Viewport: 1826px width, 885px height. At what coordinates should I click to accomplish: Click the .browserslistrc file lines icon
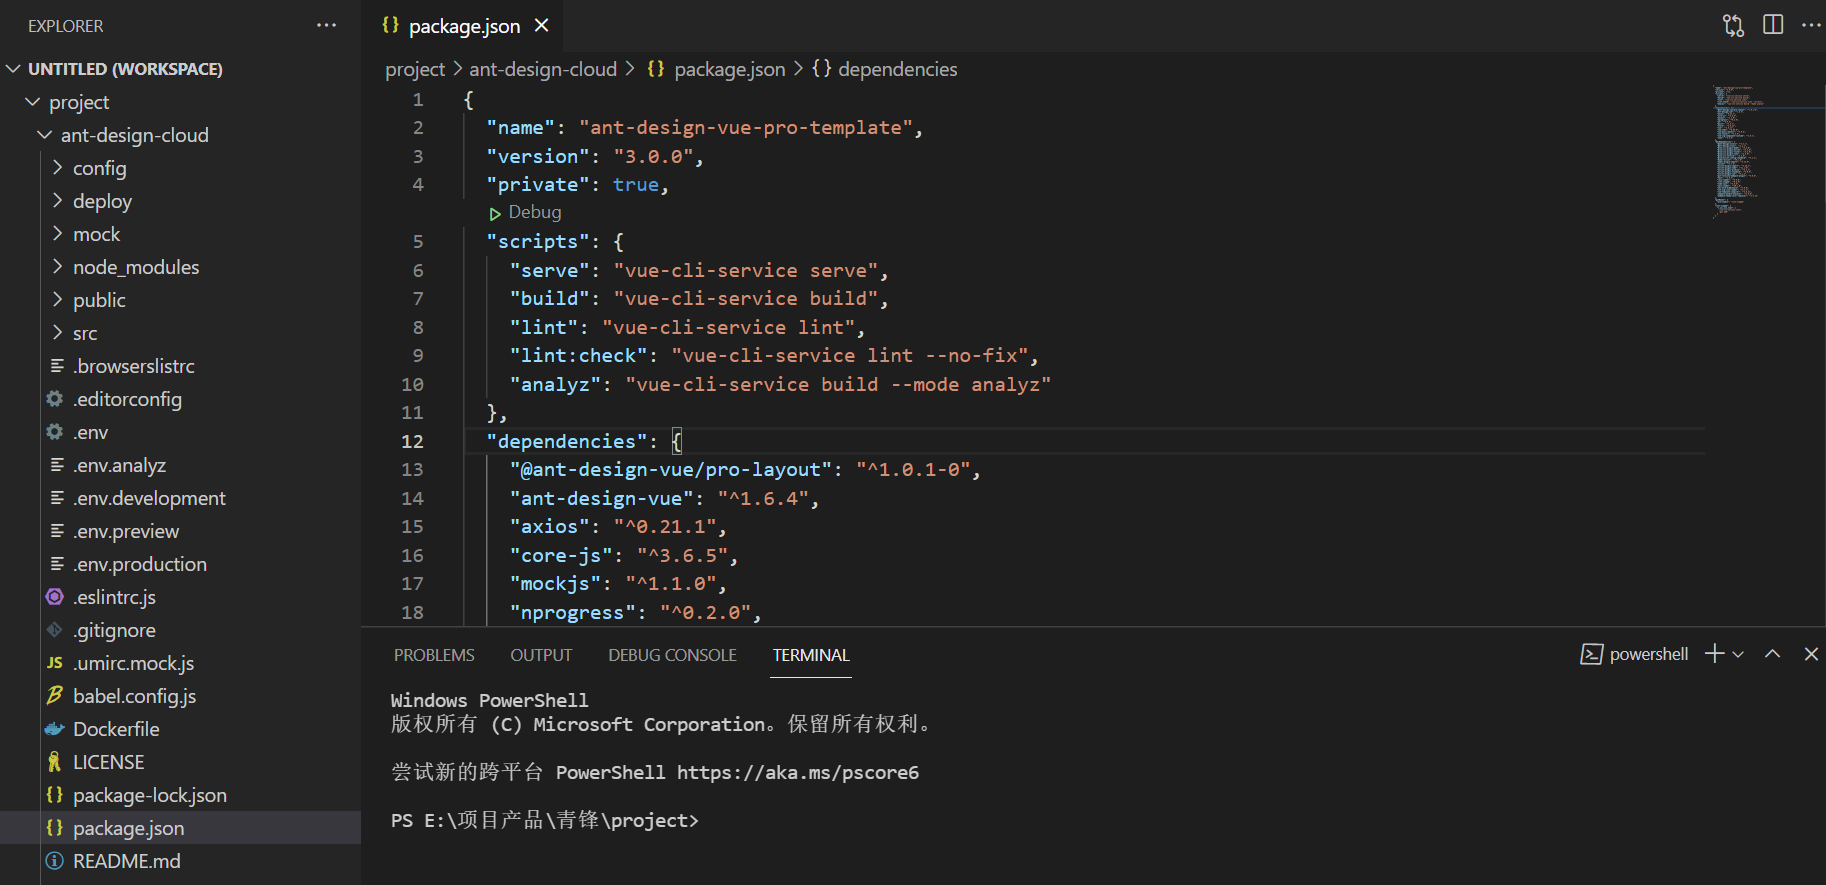[x=57, y=366]
